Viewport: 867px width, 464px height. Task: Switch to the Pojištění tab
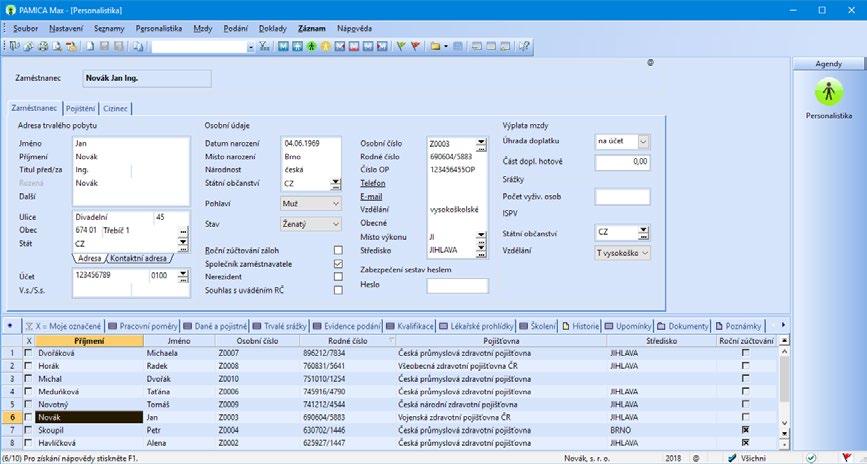coord(81,108)
